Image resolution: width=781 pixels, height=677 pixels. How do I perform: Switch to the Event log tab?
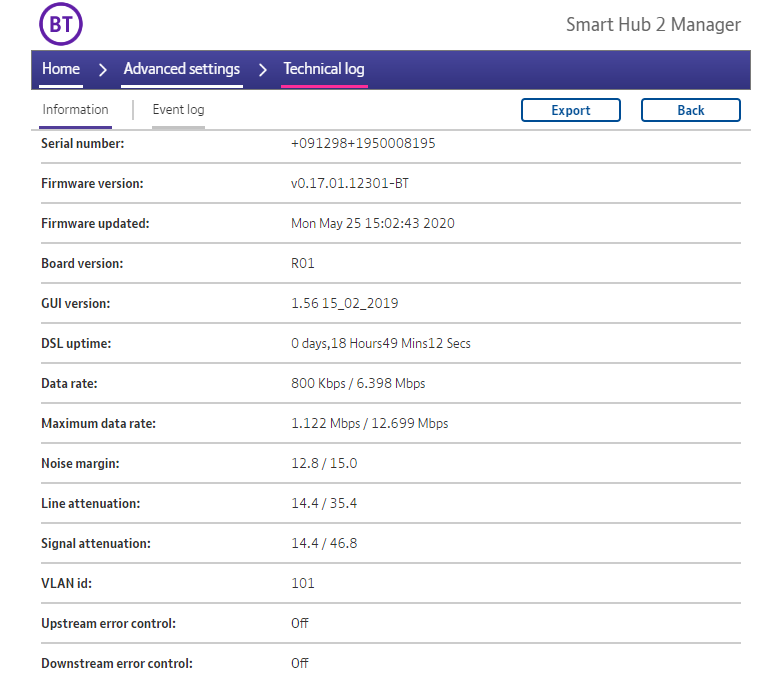pyautogui.click(x=178, y=110)
